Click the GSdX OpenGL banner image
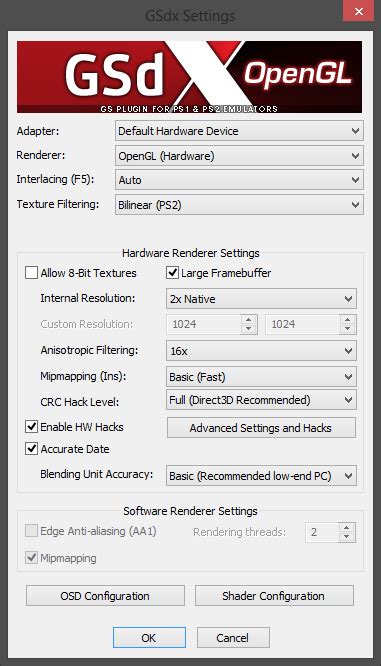The height and width of the screenshot is (666, 381). 189,77
